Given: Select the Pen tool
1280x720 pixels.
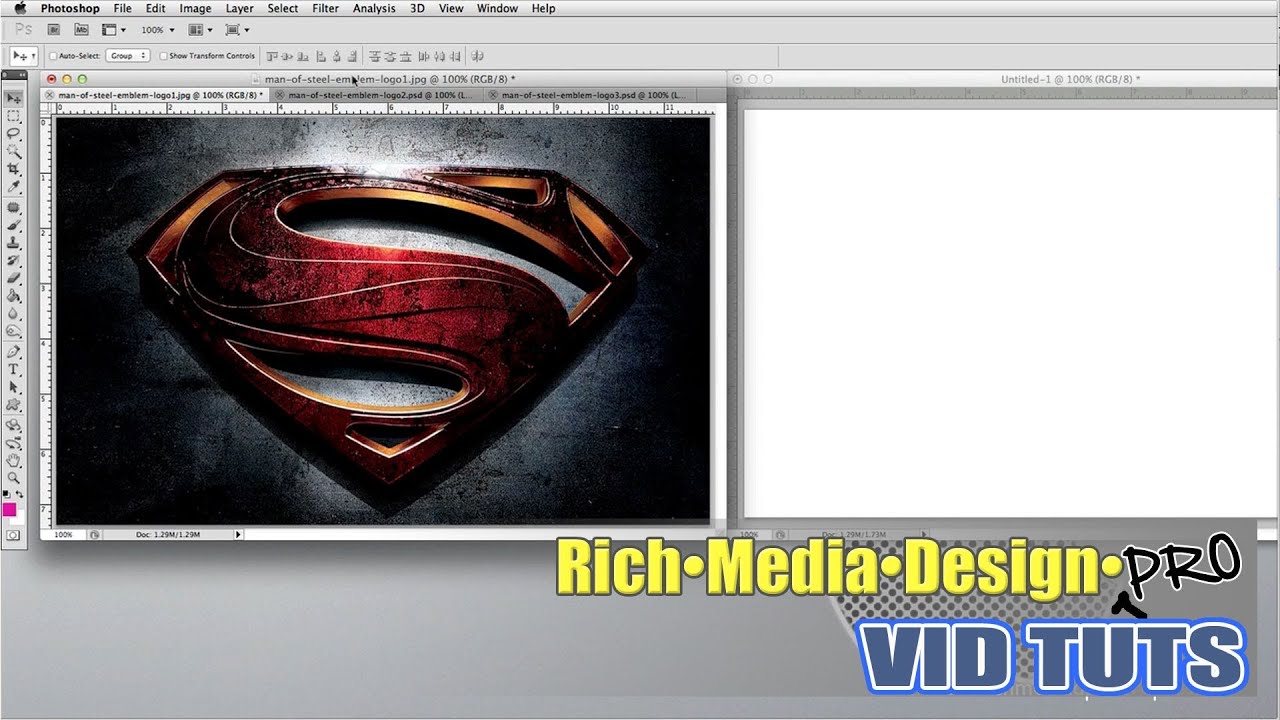Looking at the screenshot, I should click(14, 352).
